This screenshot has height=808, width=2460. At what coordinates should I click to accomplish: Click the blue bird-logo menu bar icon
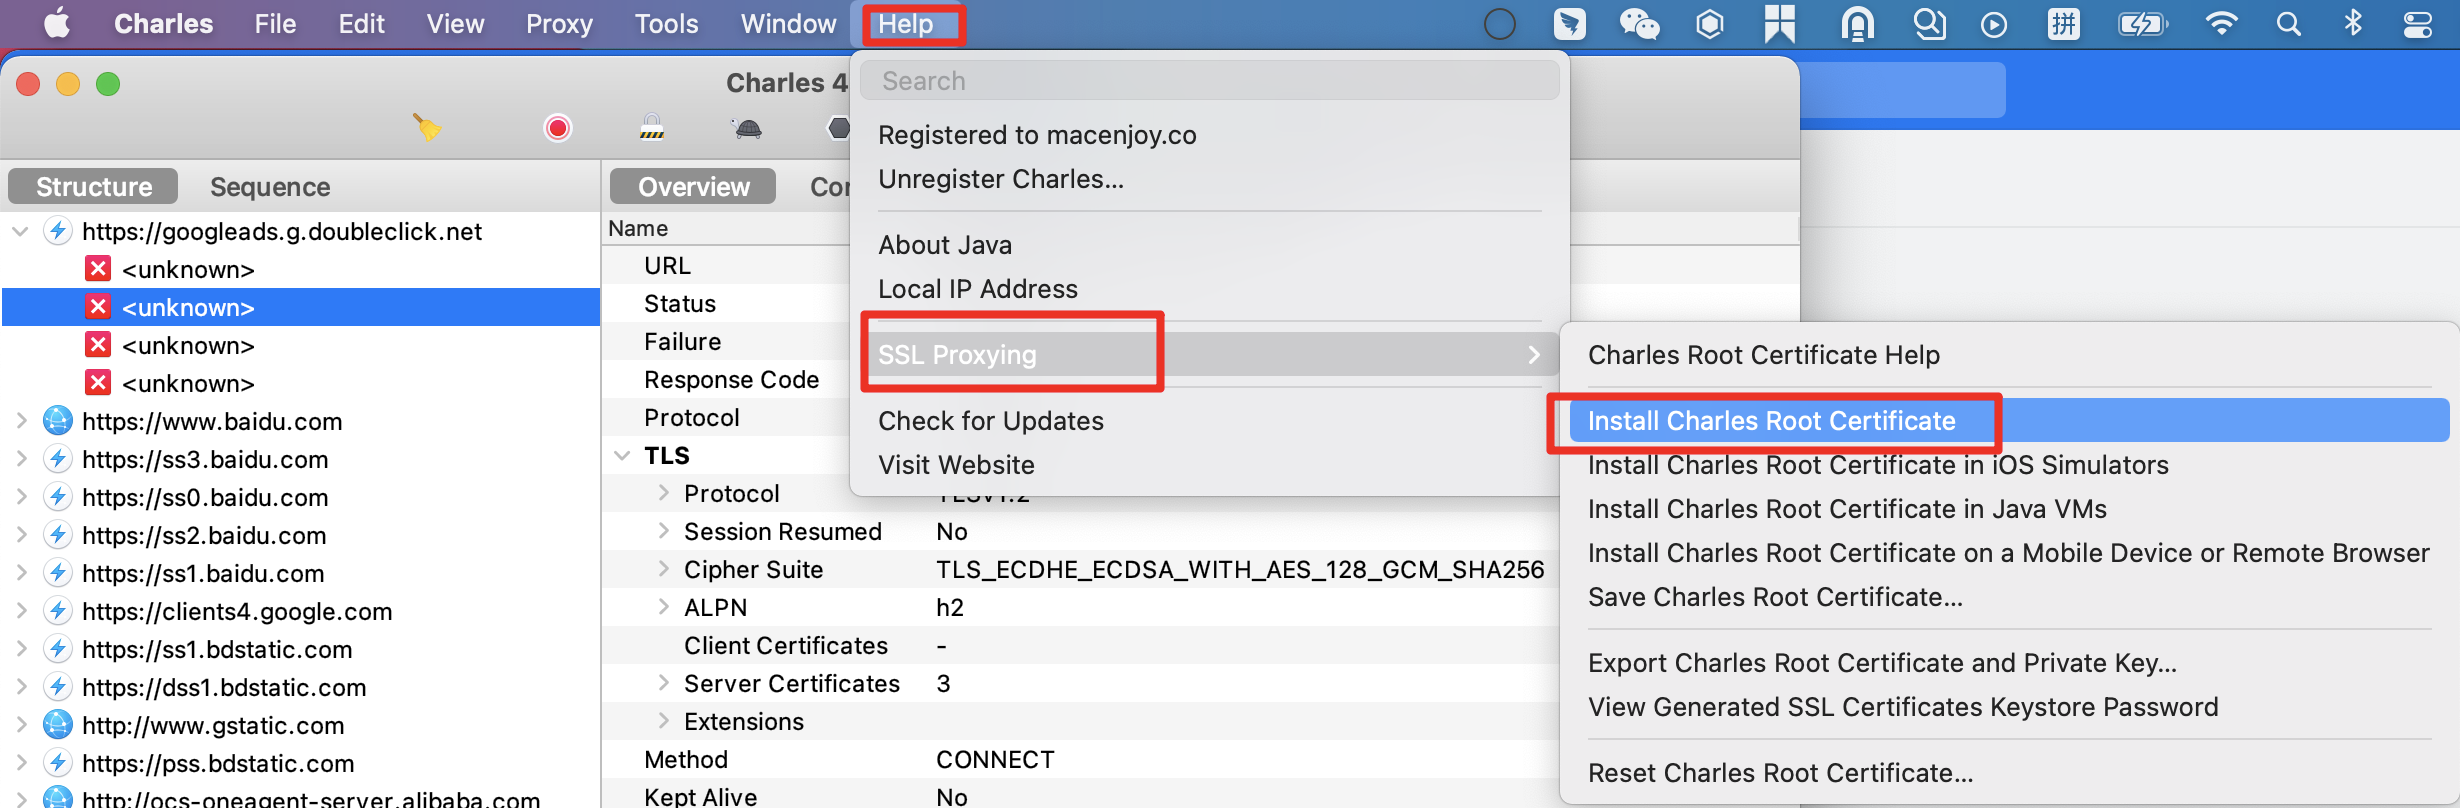coord(1570,23)
